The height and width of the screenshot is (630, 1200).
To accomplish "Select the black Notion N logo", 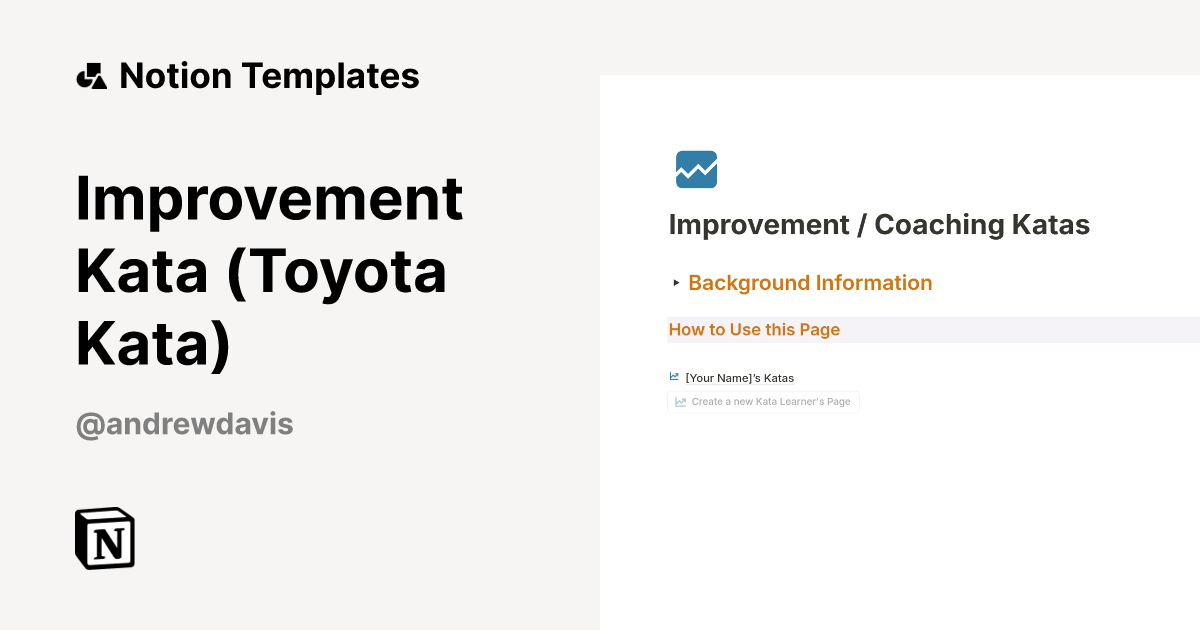I will pos(105,537).
